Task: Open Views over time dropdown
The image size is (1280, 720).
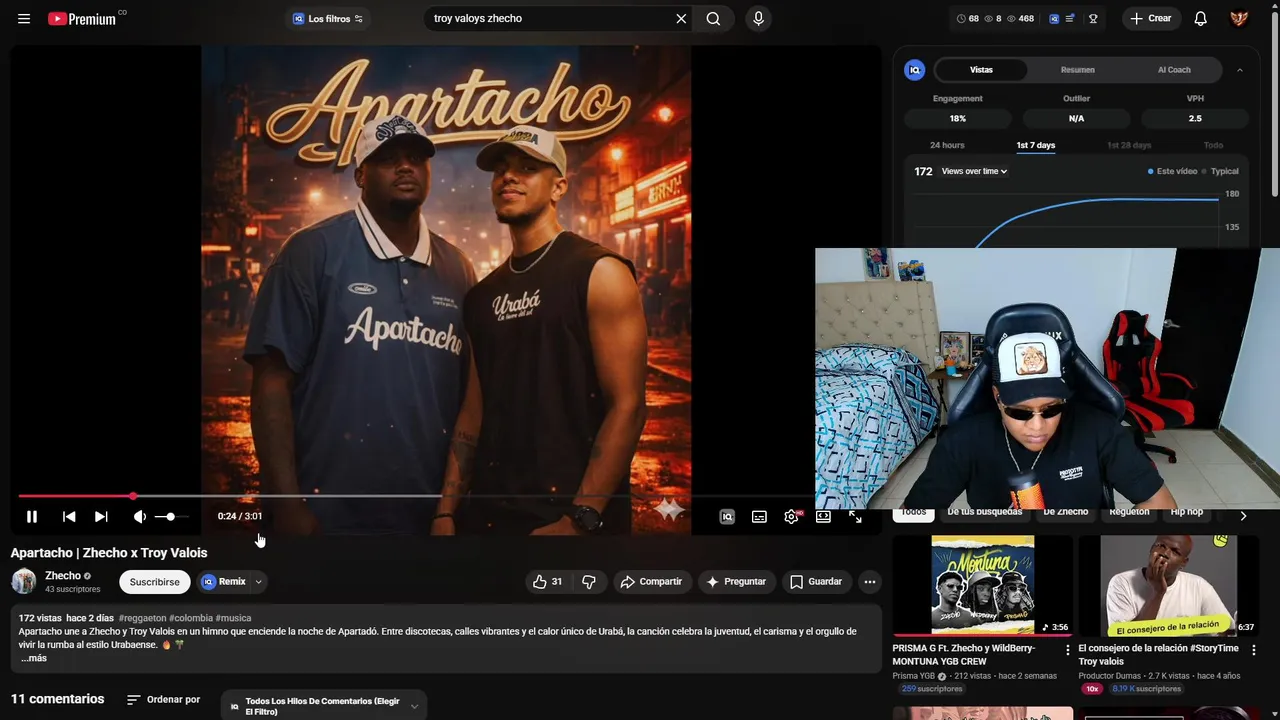Action: tap(974, 172)
